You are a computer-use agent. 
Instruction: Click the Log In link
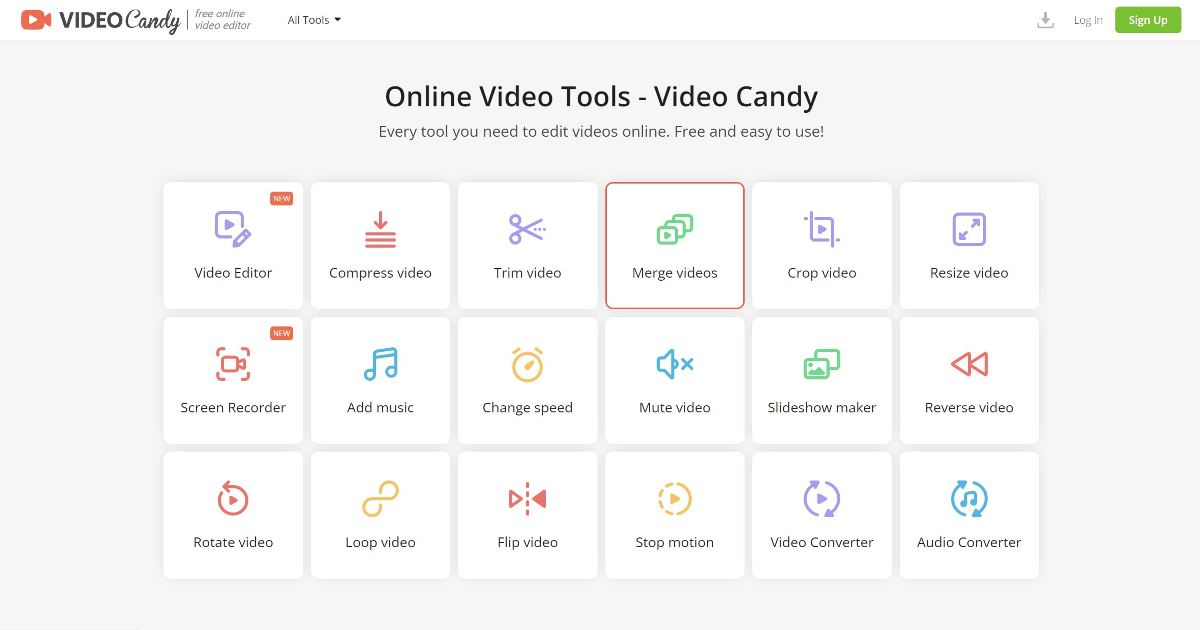[1088, 19]
